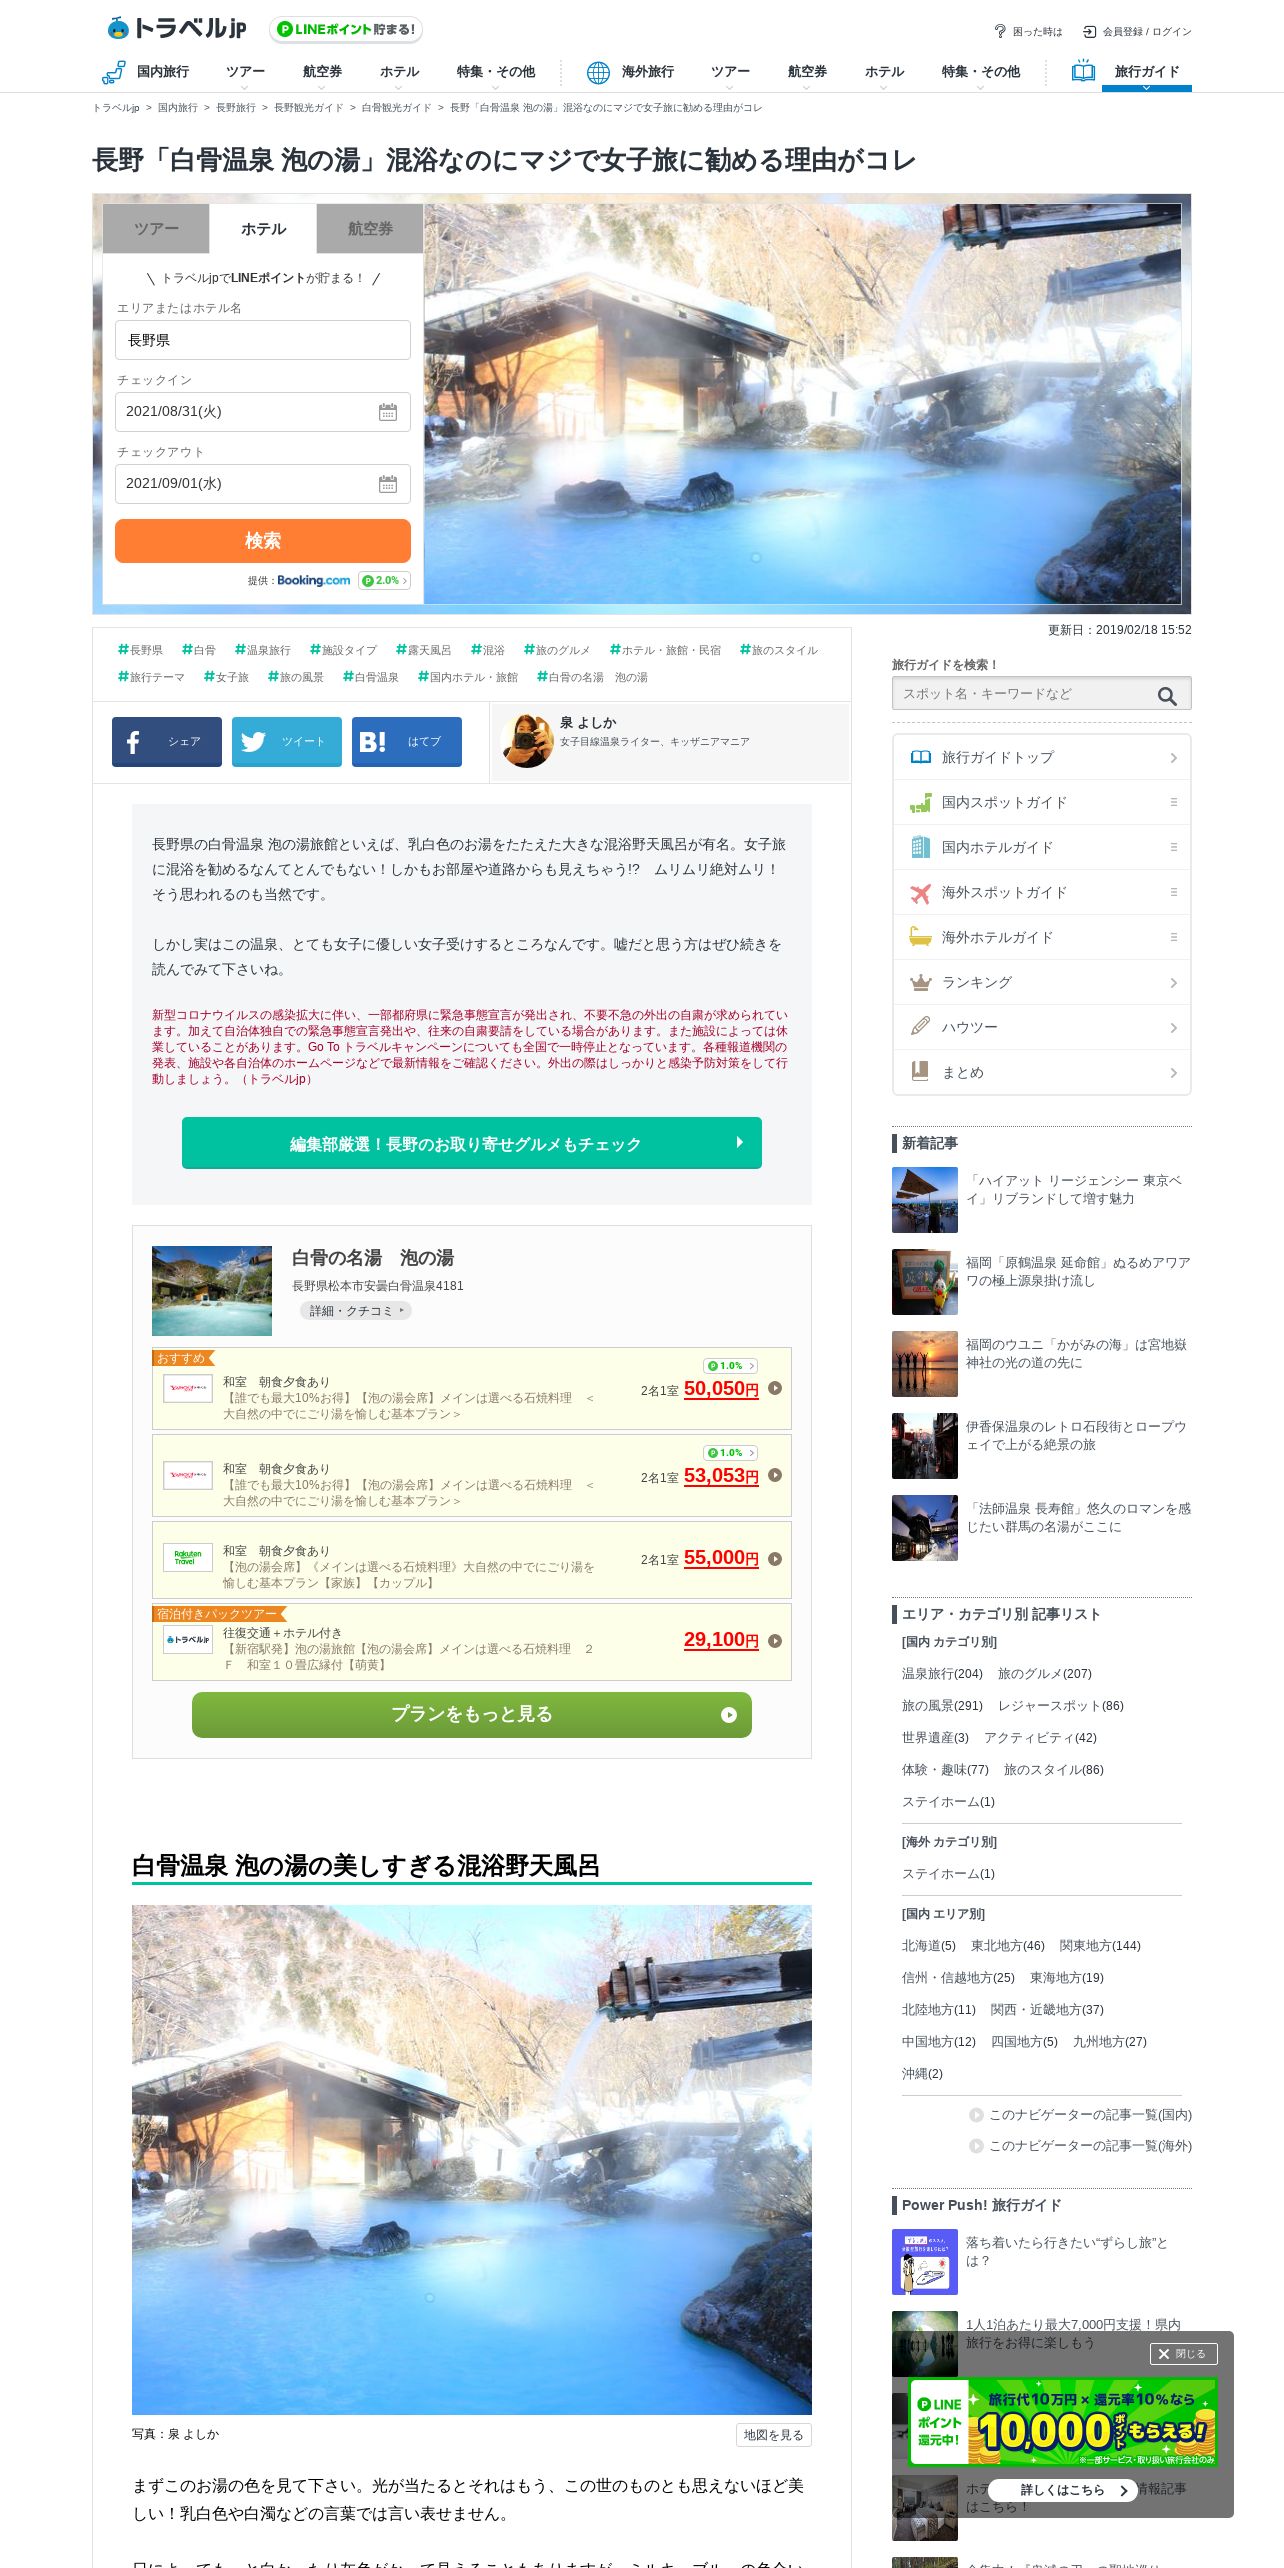Select the ホテル search tab
The height and width of the screenshot is (2568, 1284).
[x=263, y=229]
